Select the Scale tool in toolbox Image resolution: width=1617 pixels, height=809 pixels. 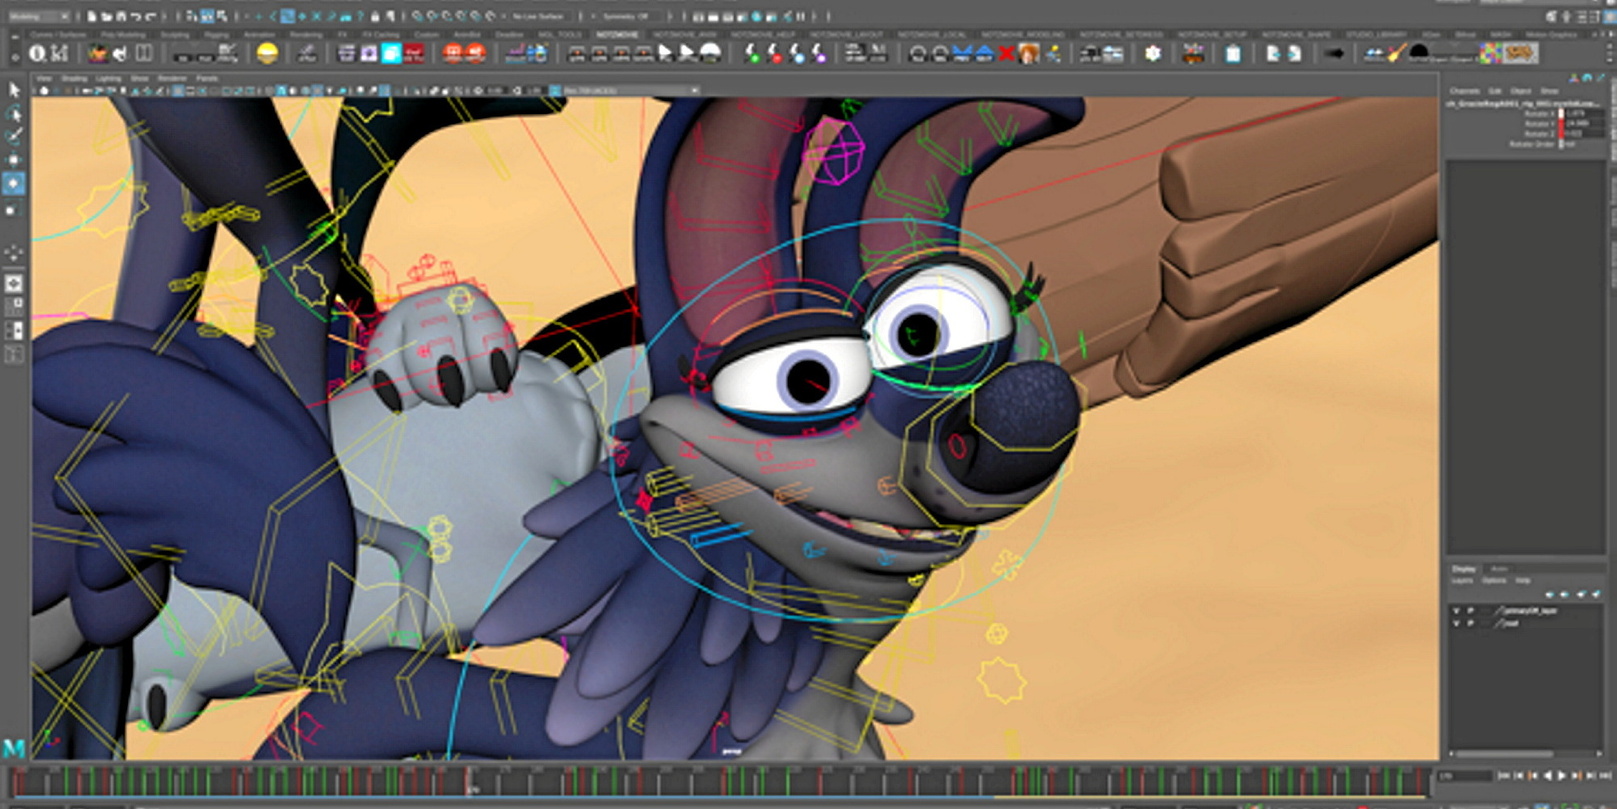click(14, 208)
